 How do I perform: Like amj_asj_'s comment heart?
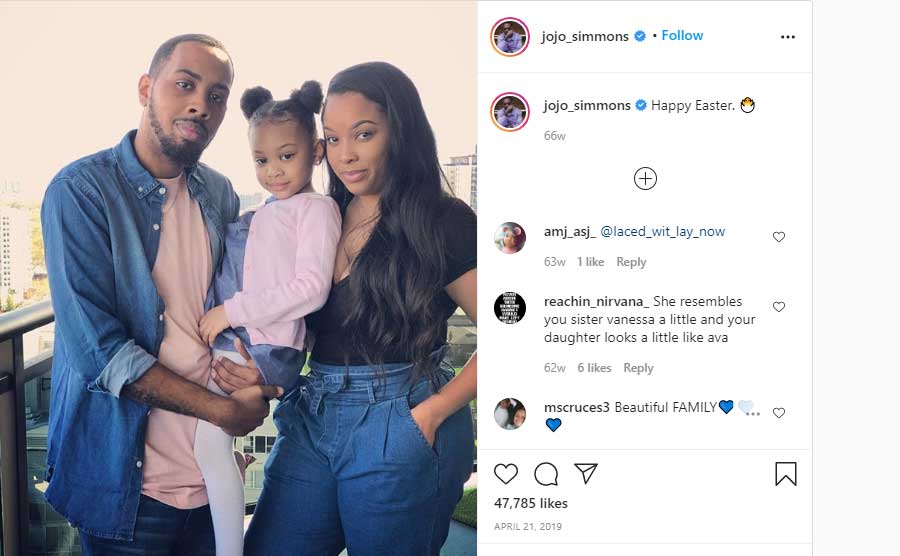click(779, 237)
